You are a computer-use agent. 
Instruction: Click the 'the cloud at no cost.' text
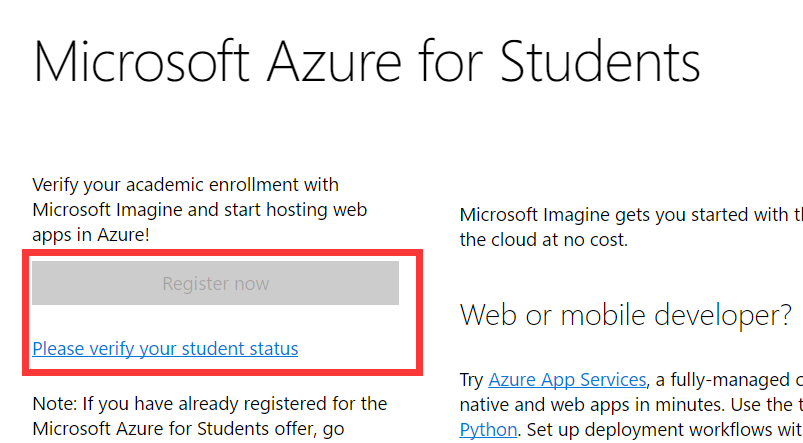point(543,240)
